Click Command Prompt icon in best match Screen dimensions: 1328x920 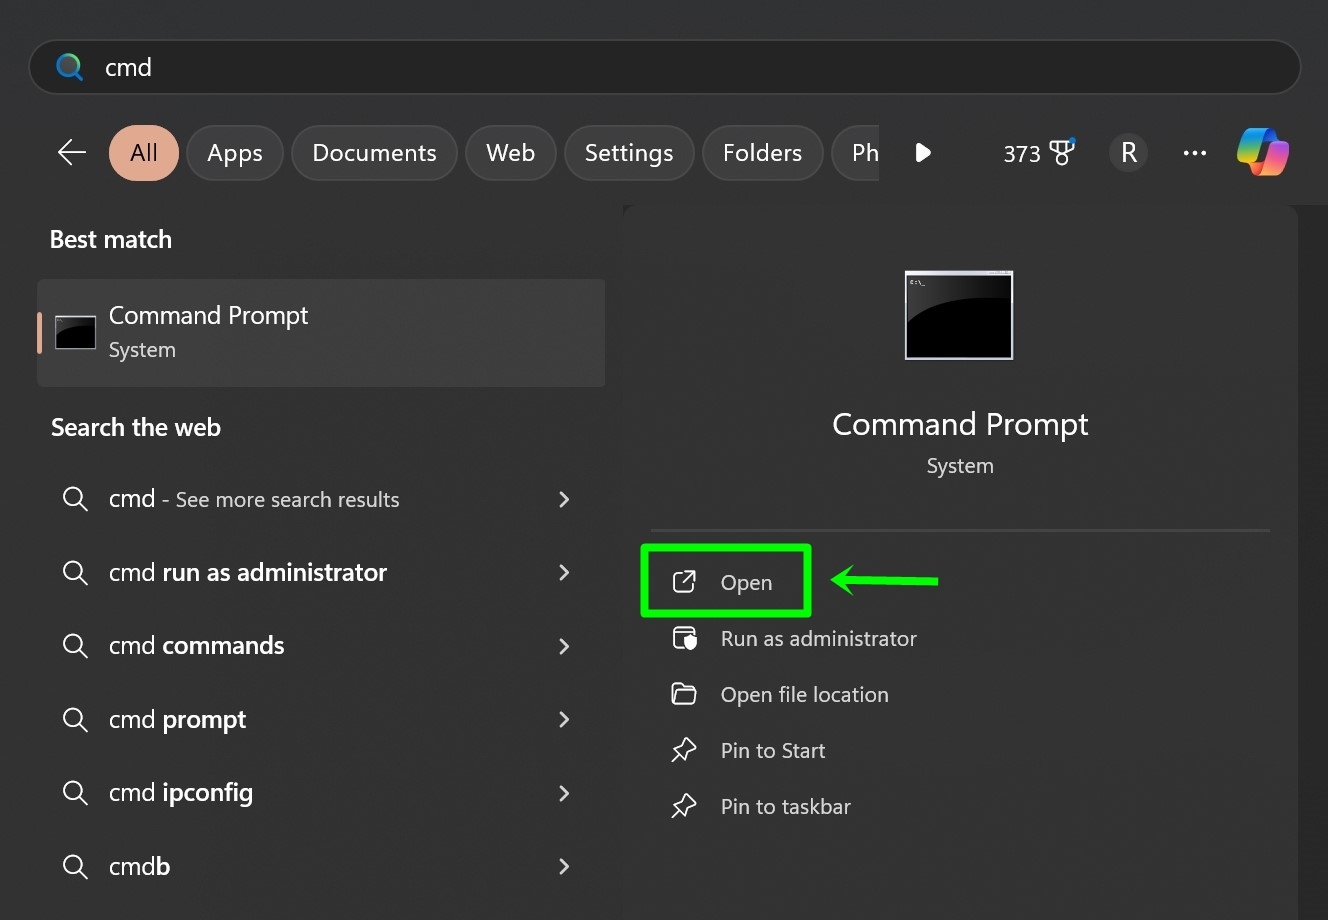(x=75, y=332)
